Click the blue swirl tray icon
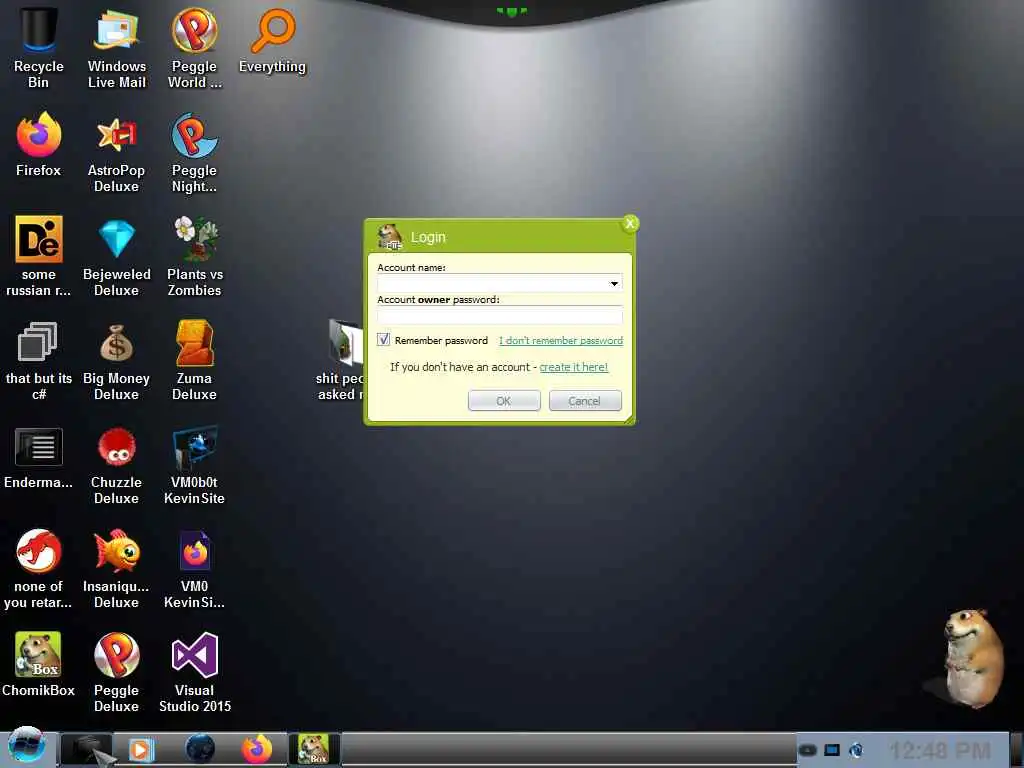Screen dimensions: 1024x768 pyautogui.click(x=856, y=750)
